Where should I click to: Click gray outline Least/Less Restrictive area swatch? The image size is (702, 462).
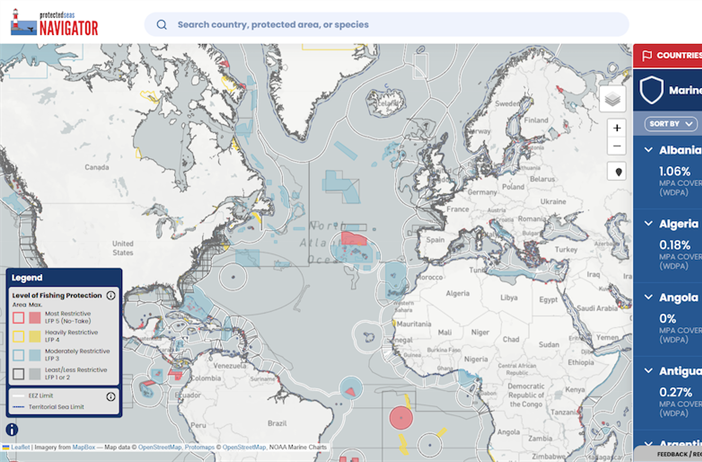tap(18, 374)
